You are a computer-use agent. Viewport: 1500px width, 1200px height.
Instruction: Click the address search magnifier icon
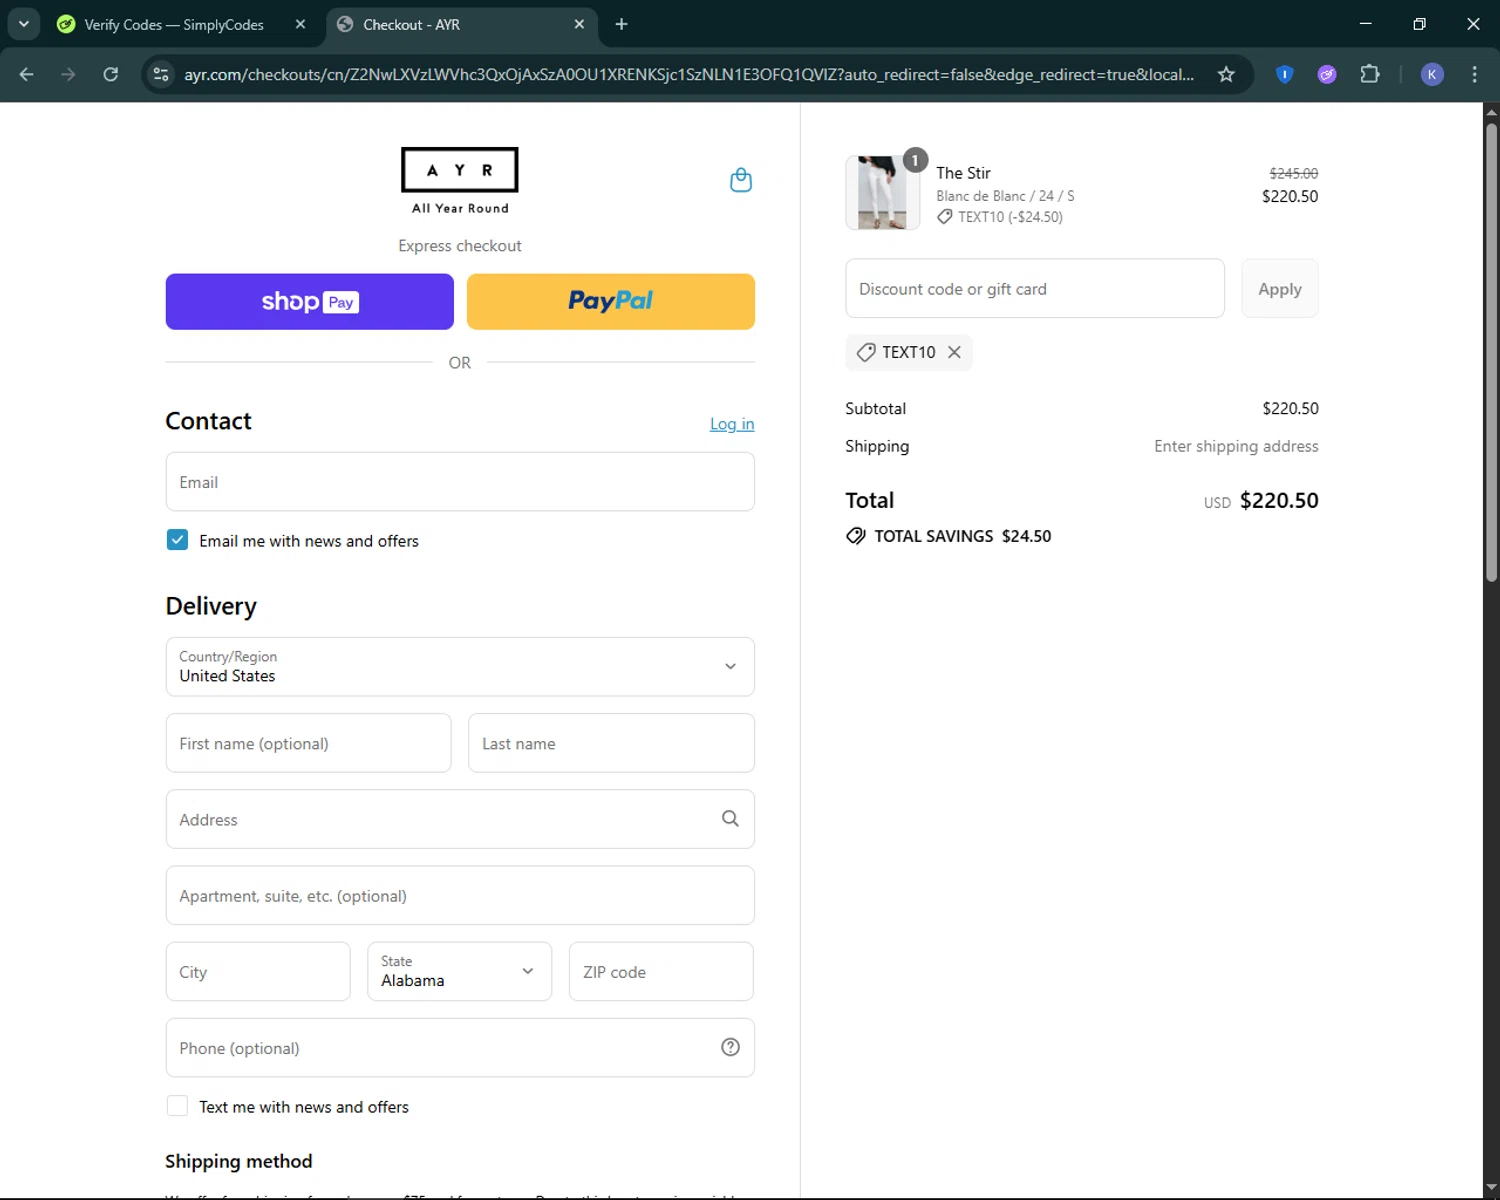pyautogui.click(x=730, y=819)
